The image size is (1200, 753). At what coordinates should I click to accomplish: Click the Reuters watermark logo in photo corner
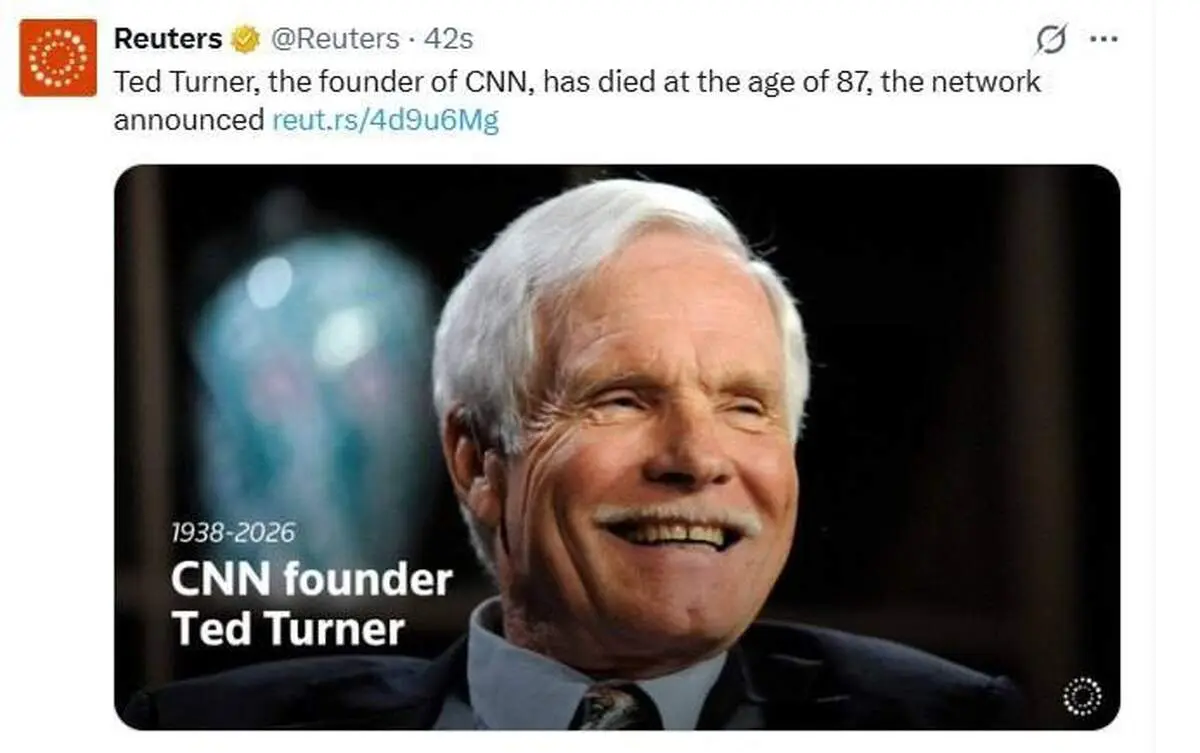pyautogui.click(x=1082, y=695)
